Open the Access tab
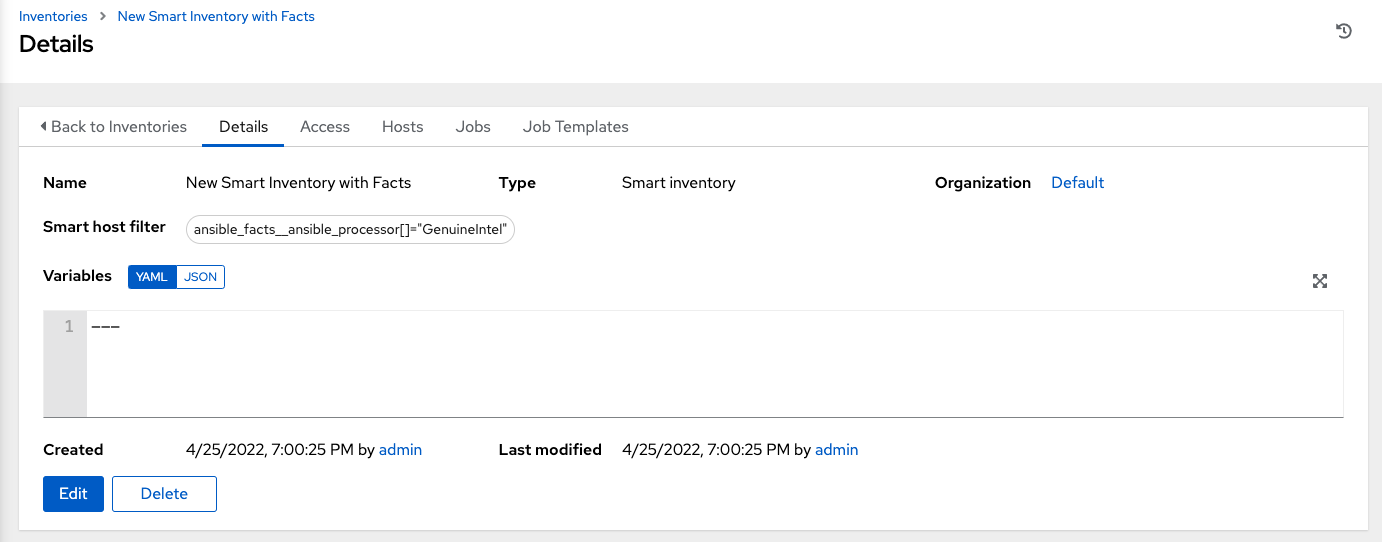 click(x=325, y=127)
